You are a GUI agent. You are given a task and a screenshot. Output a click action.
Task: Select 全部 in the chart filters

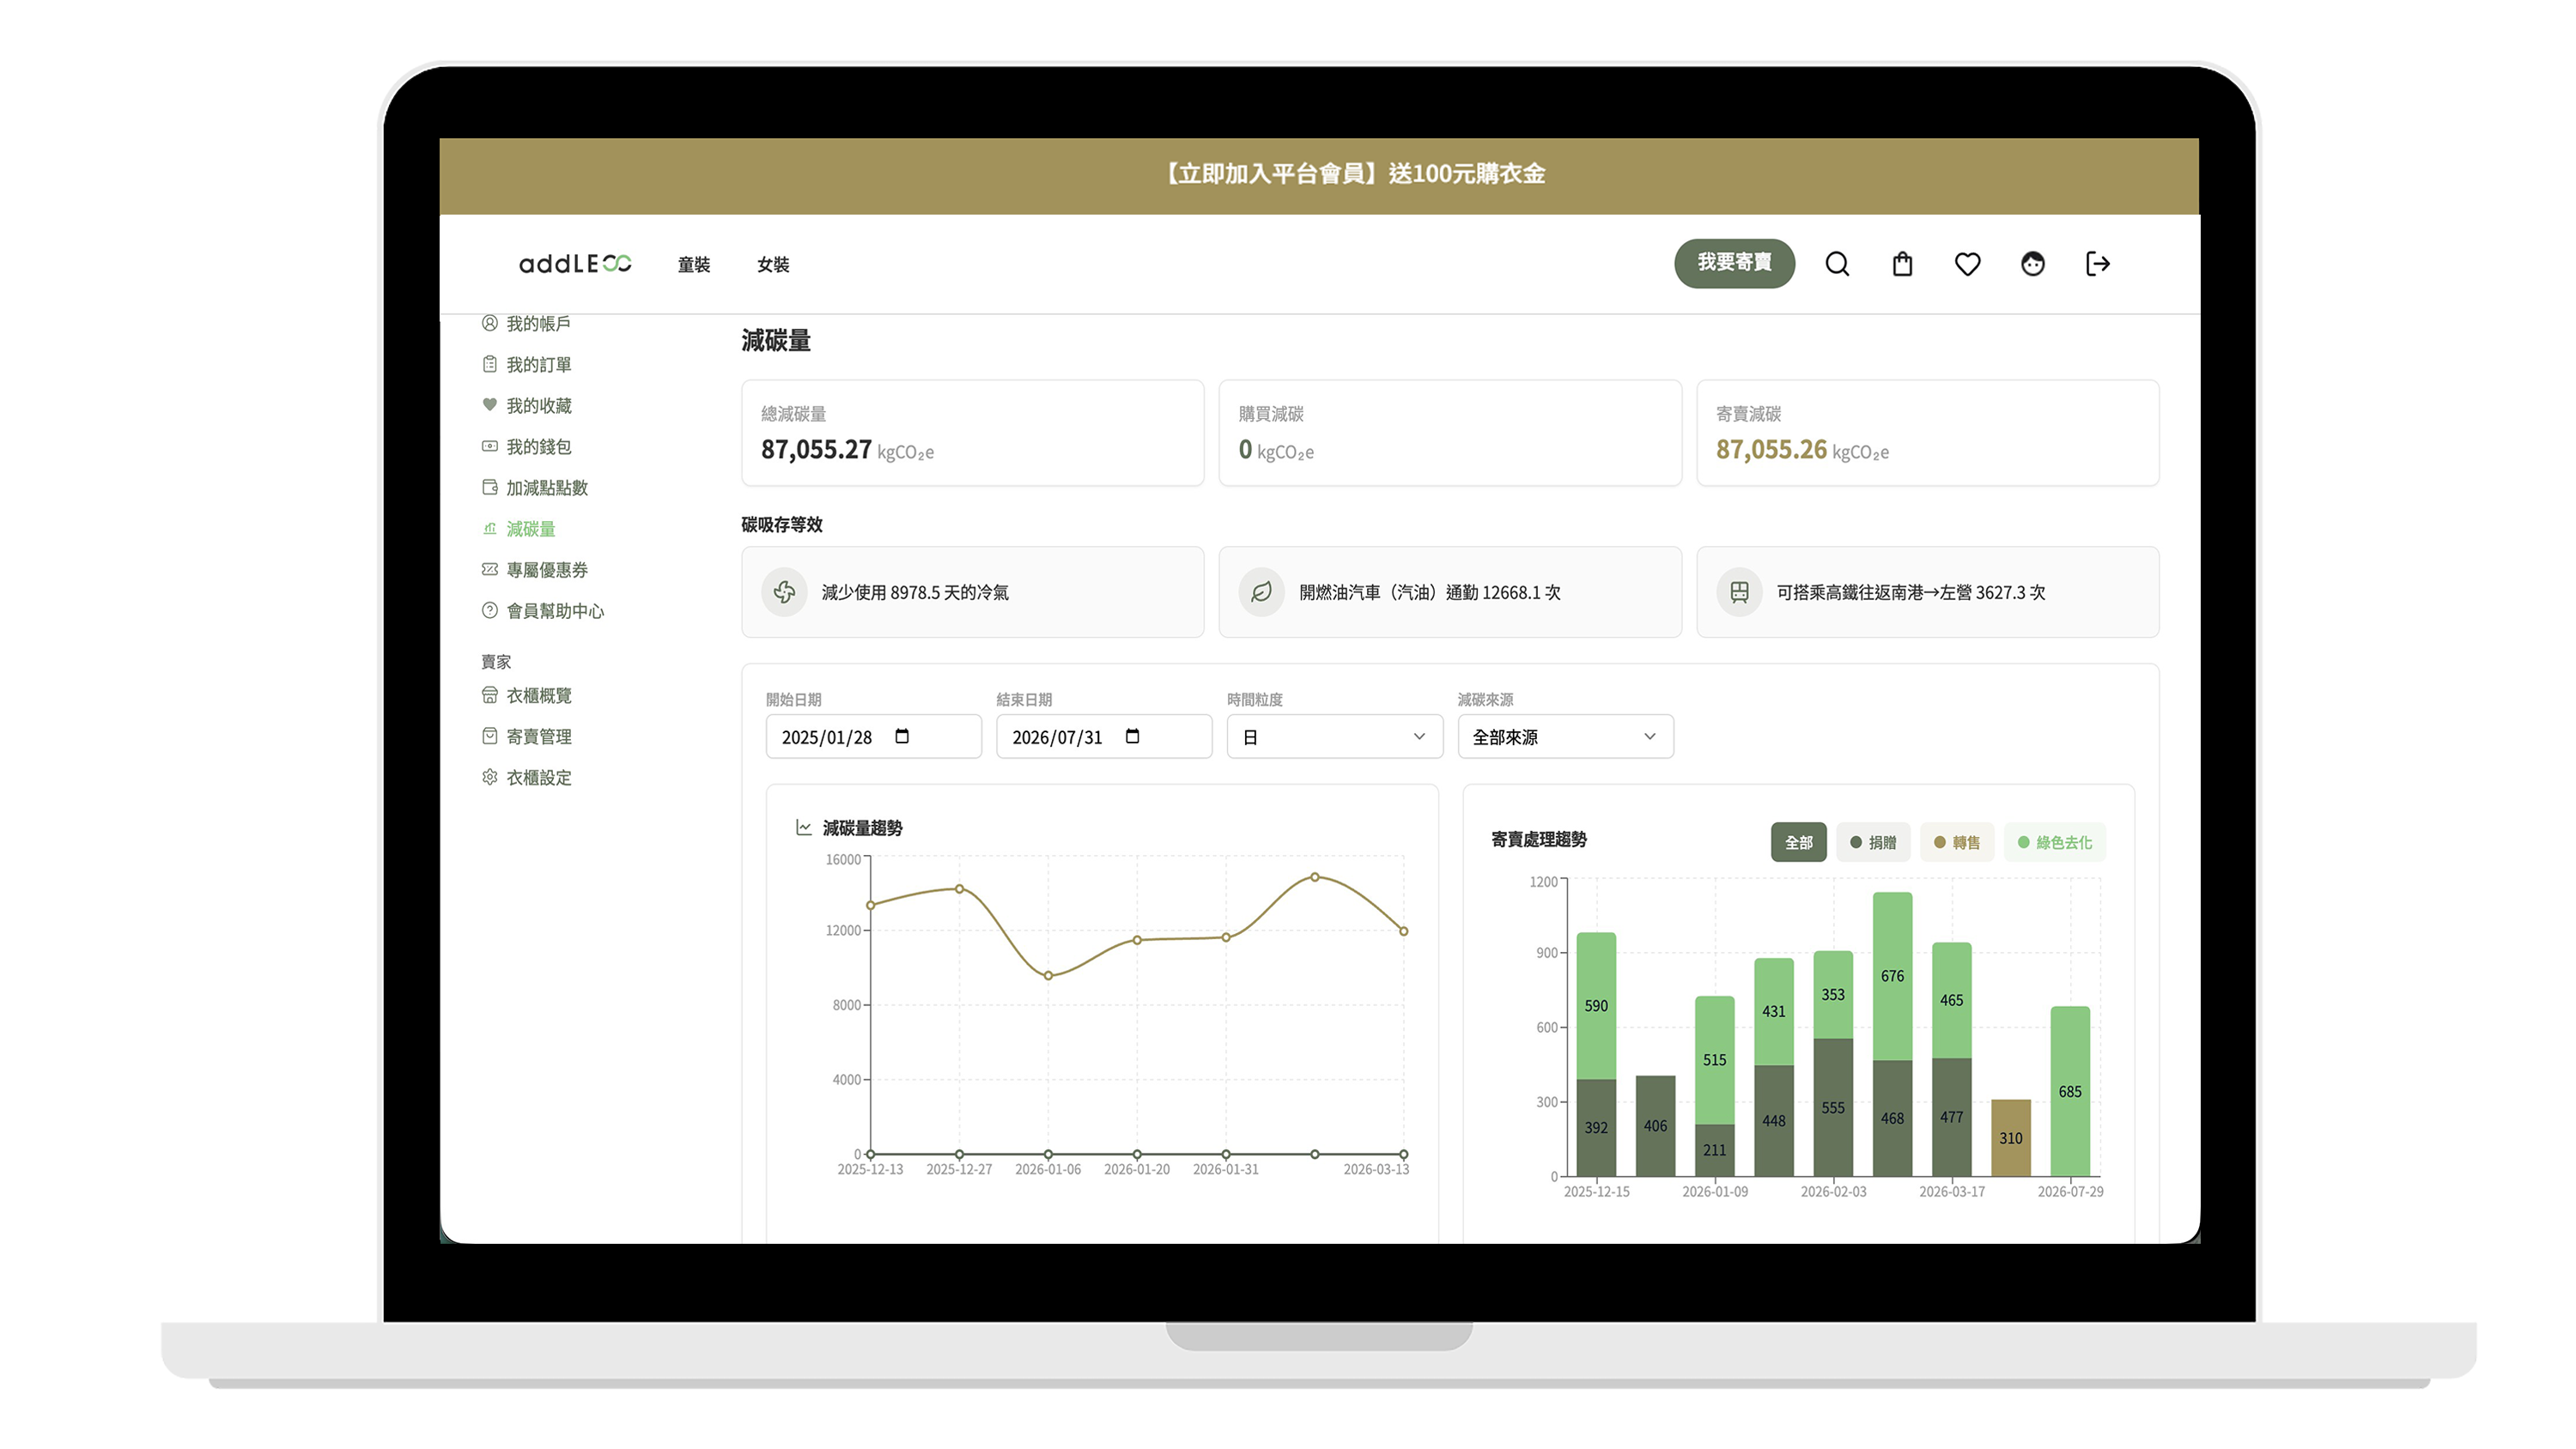(1798, 842)
